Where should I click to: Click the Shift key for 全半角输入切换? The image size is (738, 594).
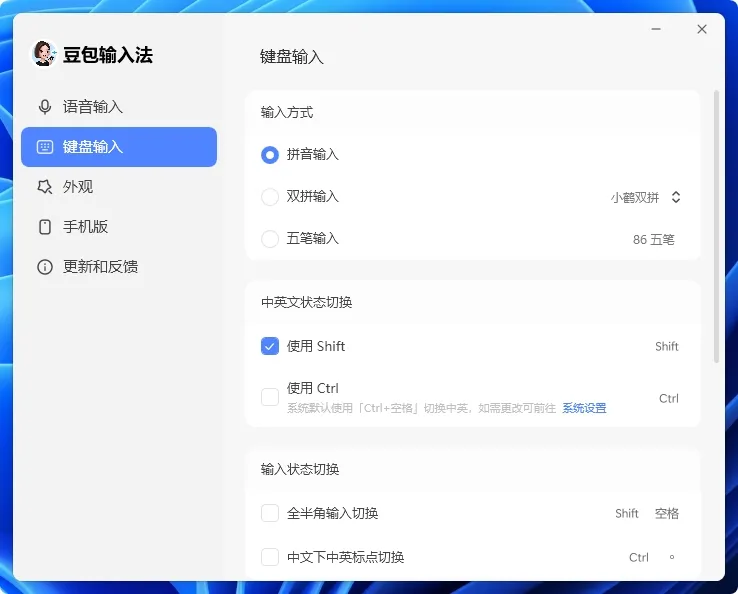coord(626,514)
